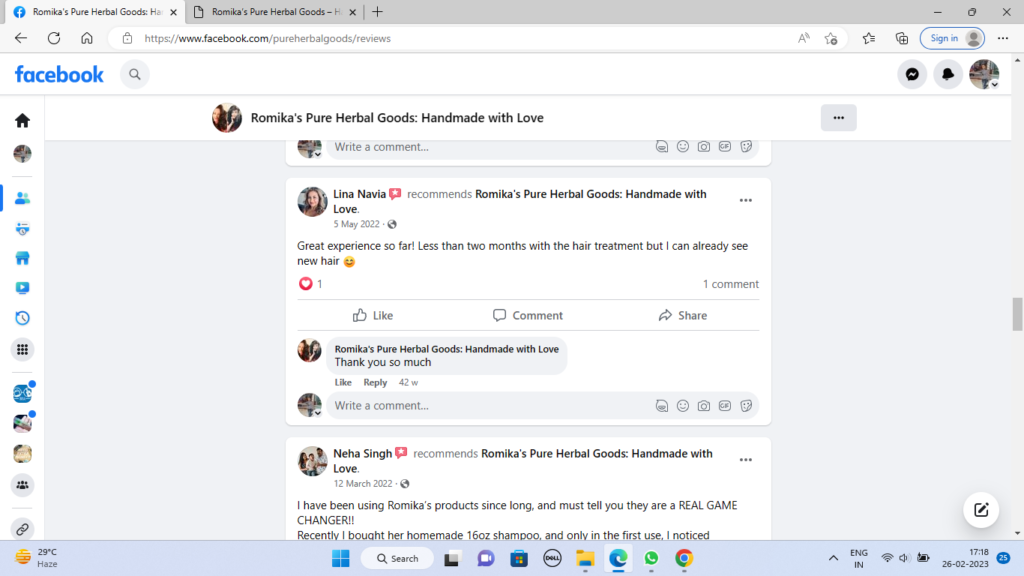This screenshot has height=576, width=1024.
Task: Open 12 March 2022 post date link
Action: tap(363, 484)
